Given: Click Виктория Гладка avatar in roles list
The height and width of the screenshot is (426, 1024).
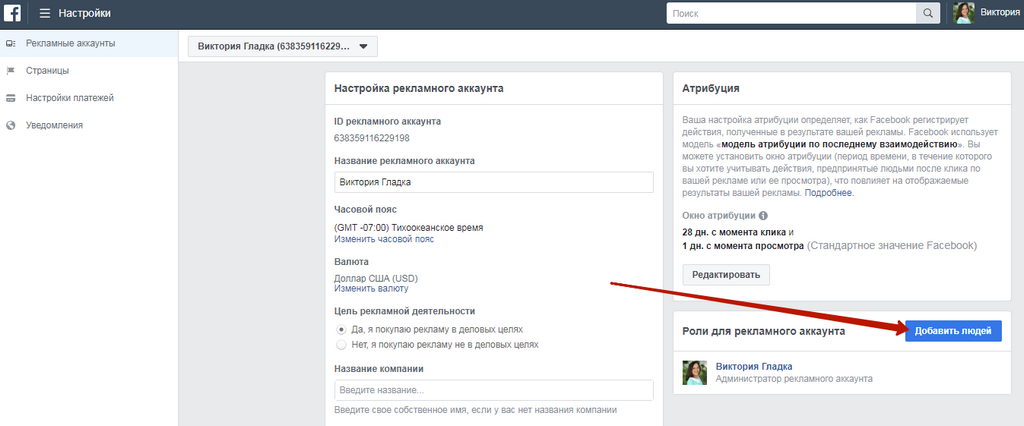Looking at the screenshot, I should coord(695,372).
